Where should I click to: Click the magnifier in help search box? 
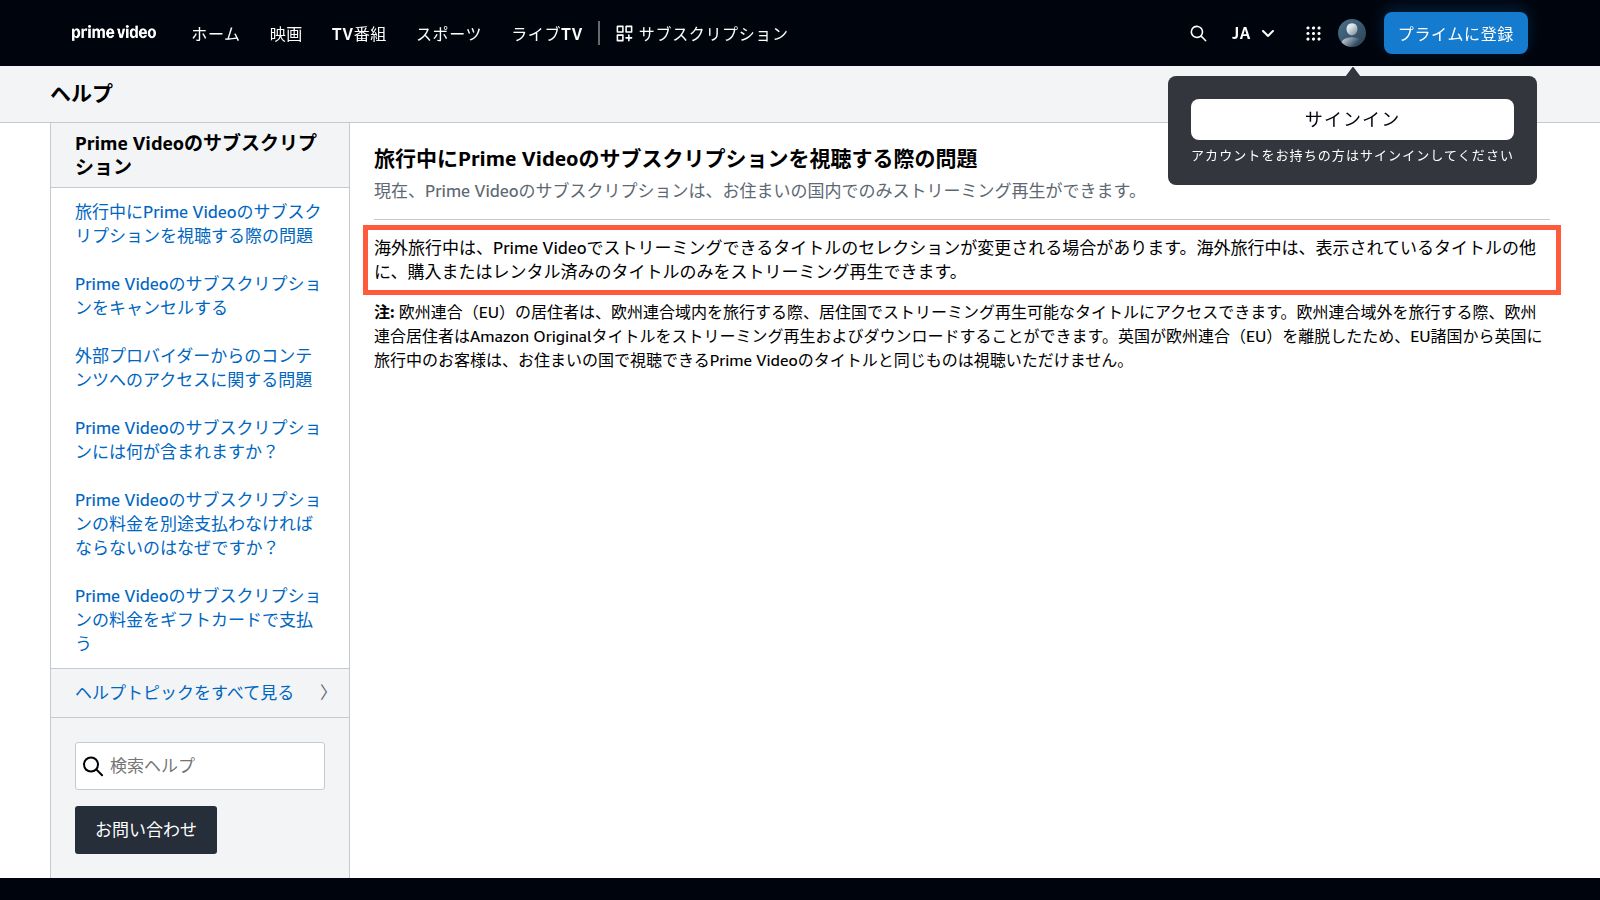[93, 766]
